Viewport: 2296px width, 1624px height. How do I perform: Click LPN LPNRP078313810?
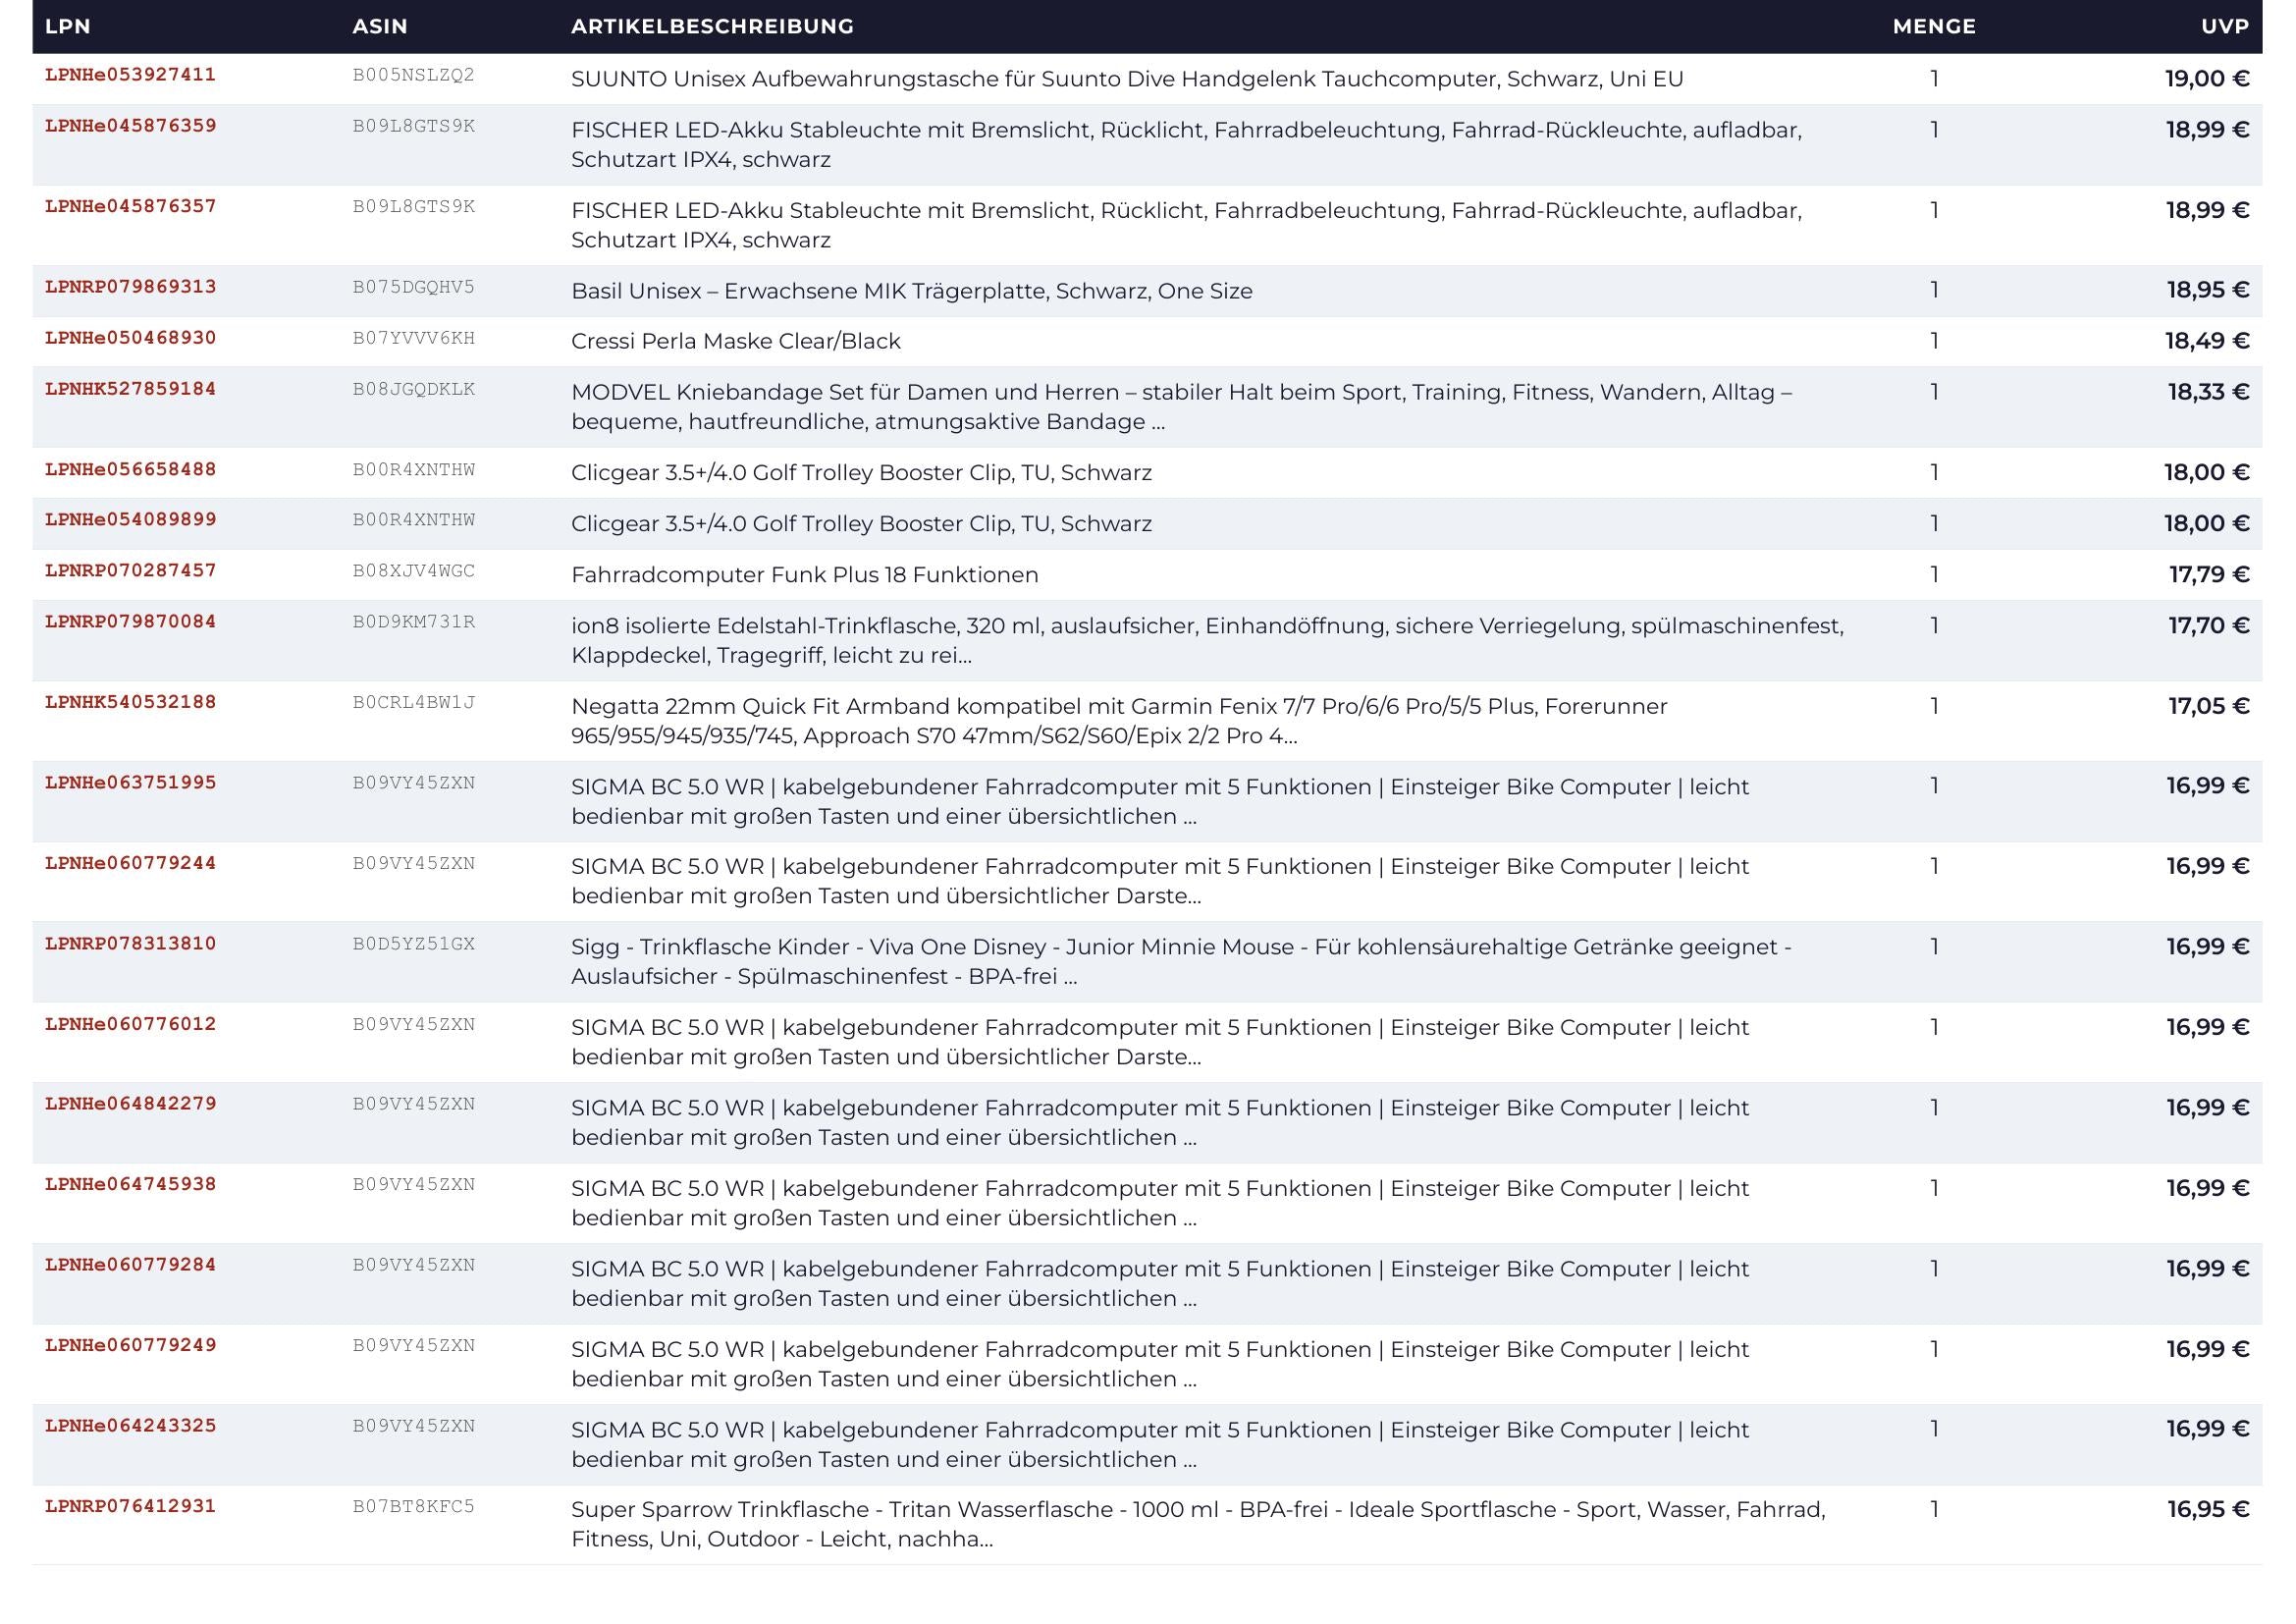coord(130,944)
